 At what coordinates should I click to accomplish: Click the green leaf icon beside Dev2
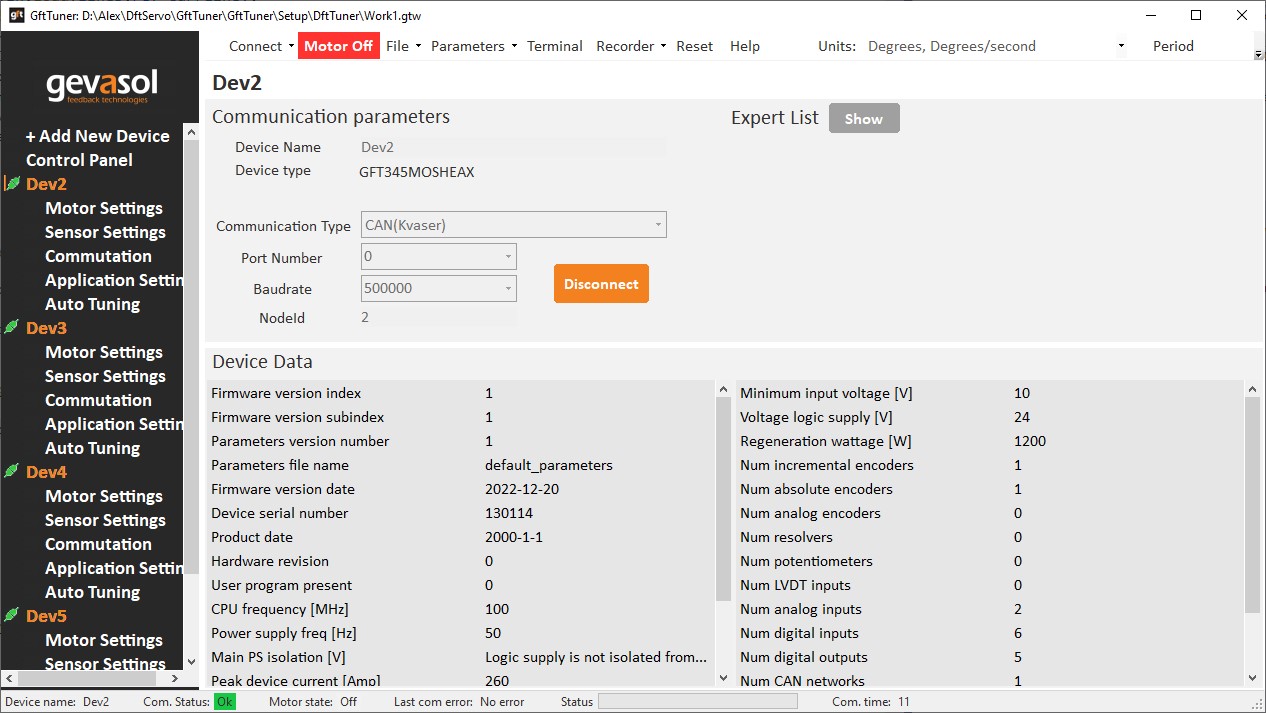12,183
